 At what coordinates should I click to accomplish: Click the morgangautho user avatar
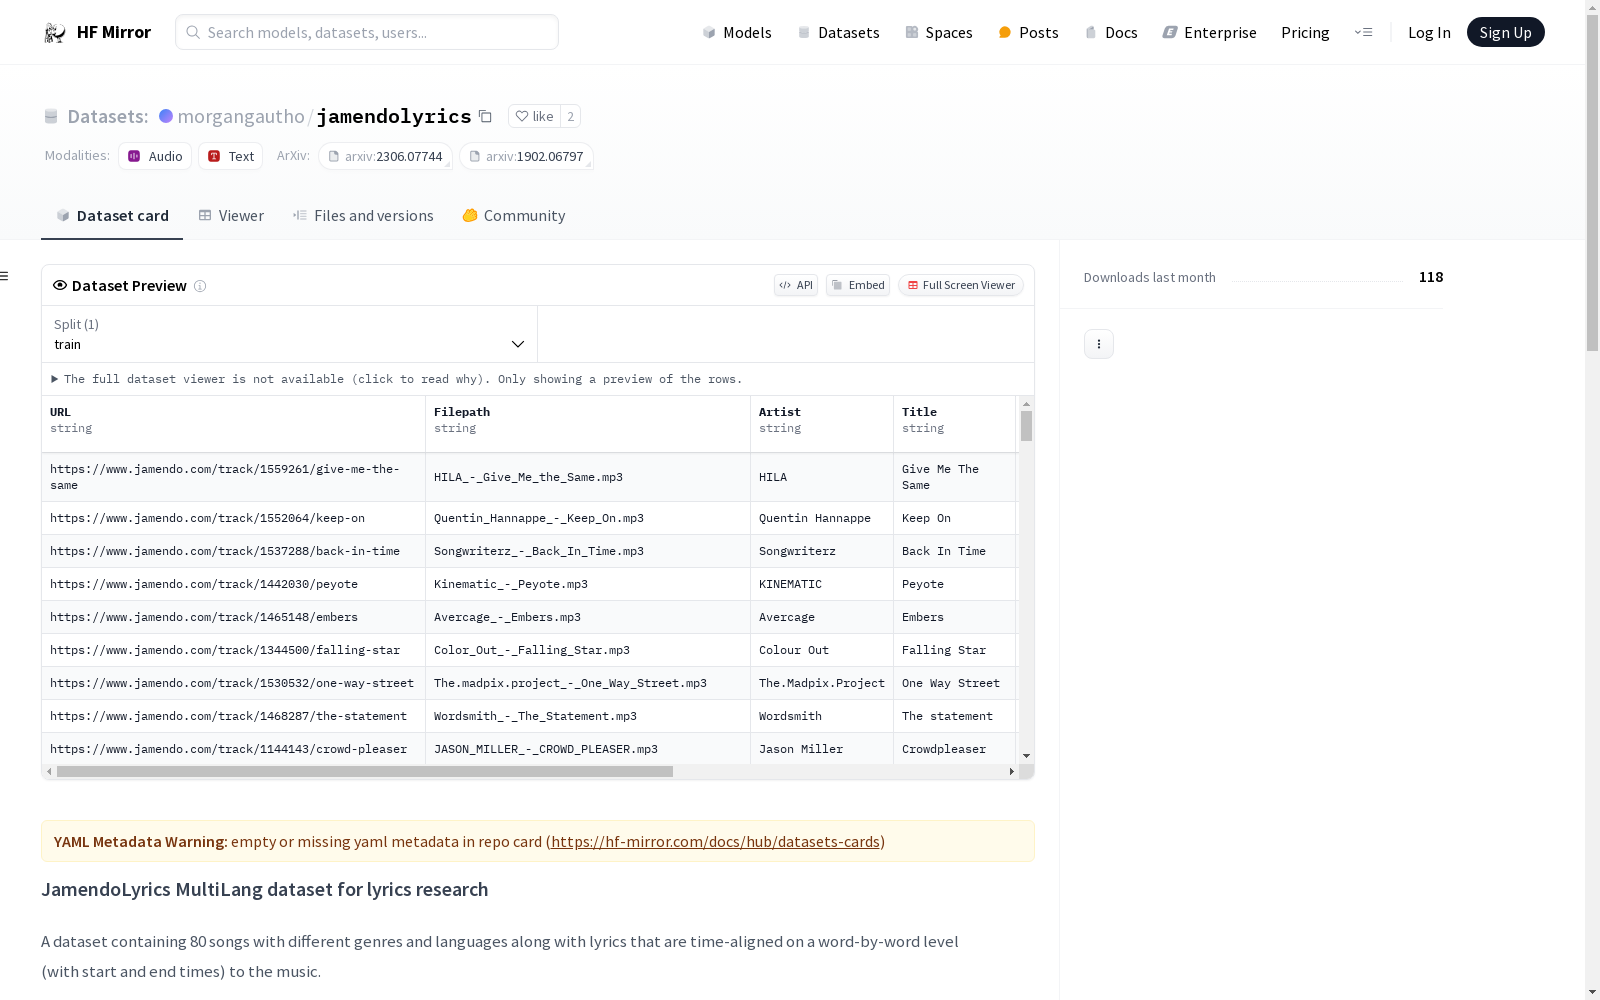click(166, 116)
